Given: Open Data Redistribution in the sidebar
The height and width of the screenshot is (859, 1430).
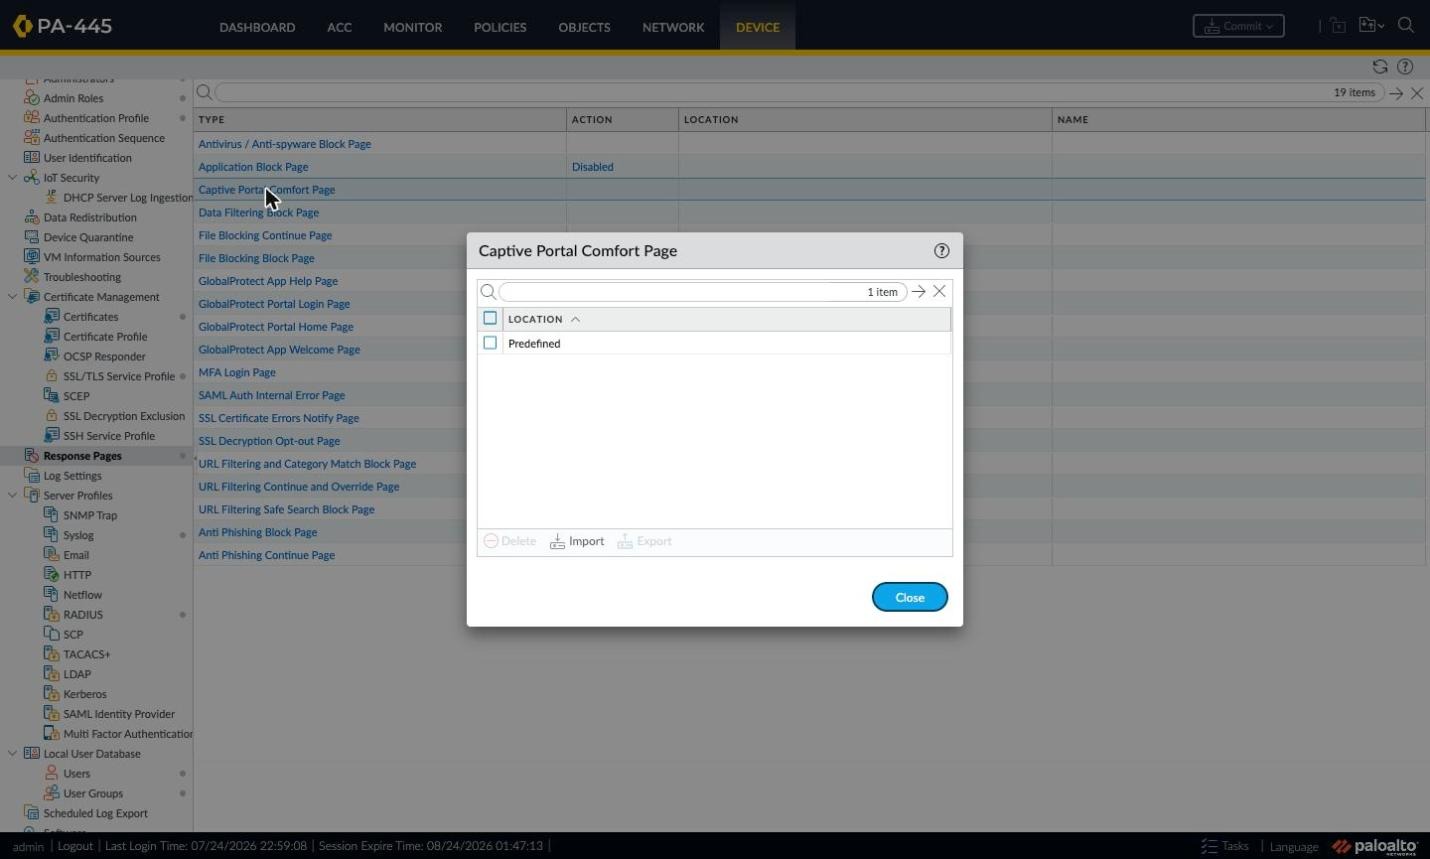Looking at the screenshot, I should coord(90,218).
